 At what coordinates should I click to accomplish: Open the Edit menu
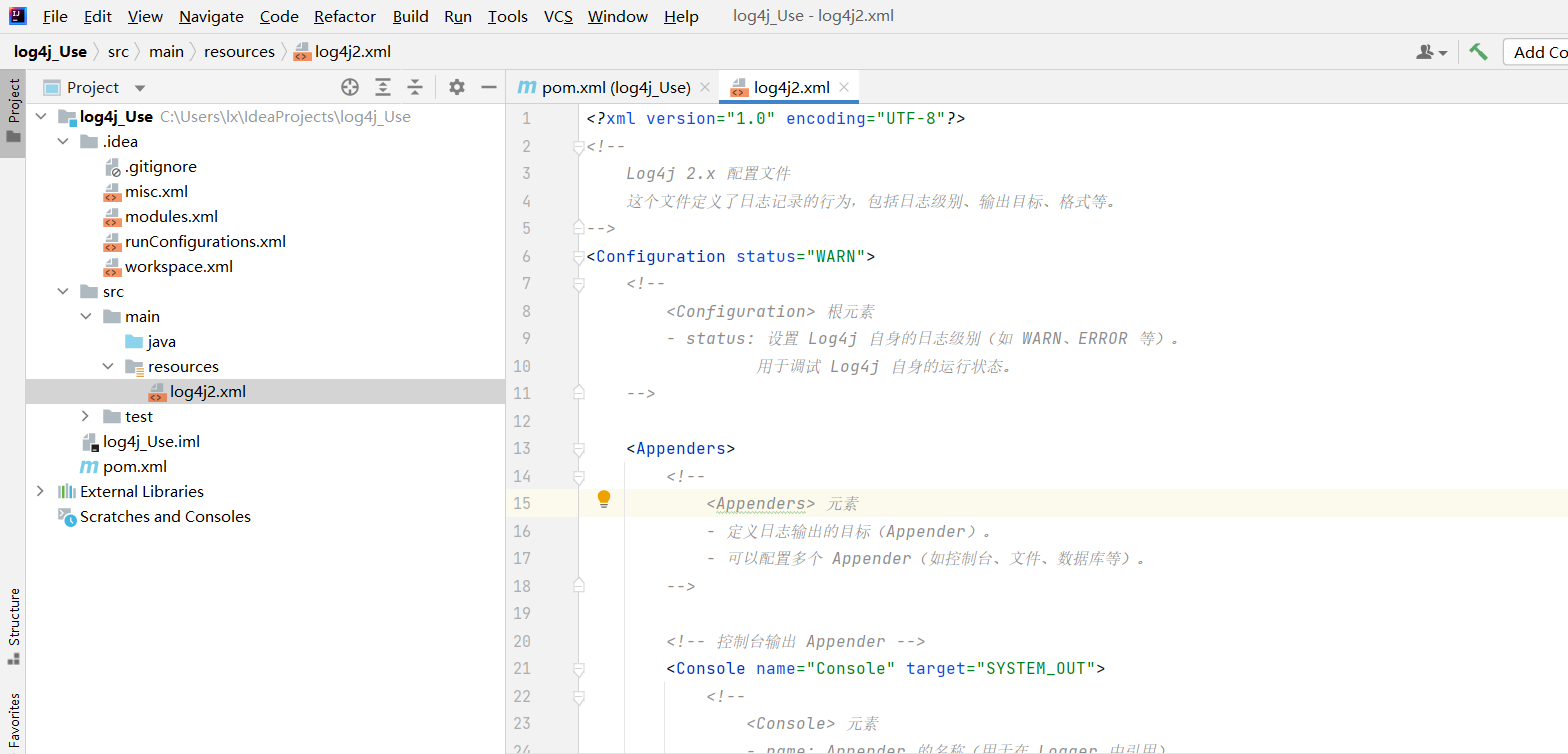pyautogui.click(x=98, y=17)
